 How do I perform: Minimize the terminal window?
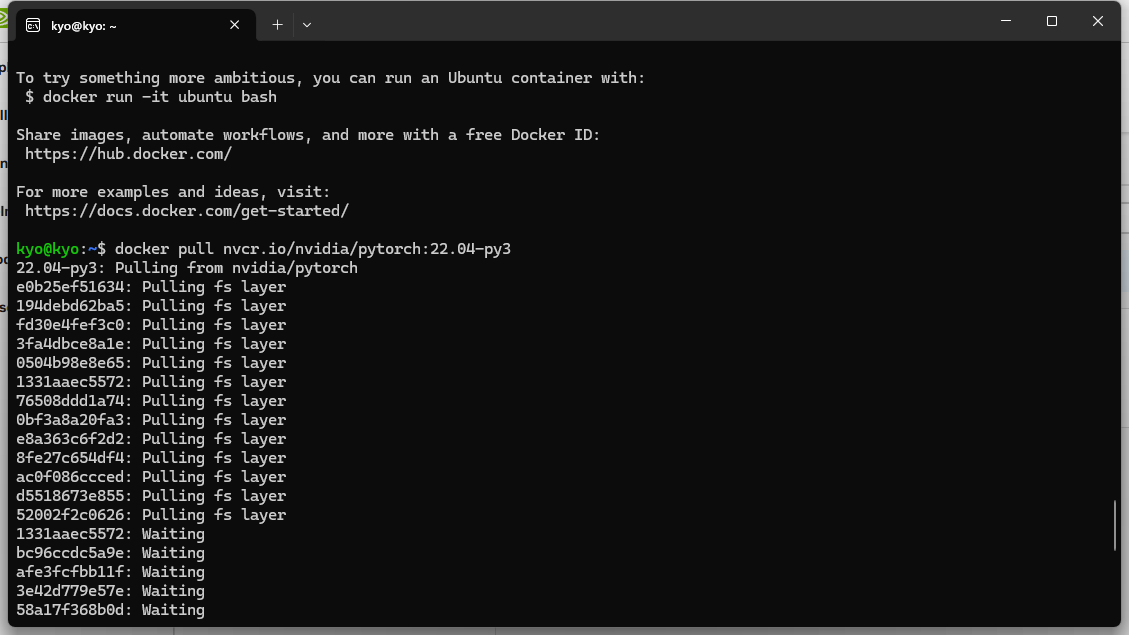pyautogui.click(x=1006, y=21)
